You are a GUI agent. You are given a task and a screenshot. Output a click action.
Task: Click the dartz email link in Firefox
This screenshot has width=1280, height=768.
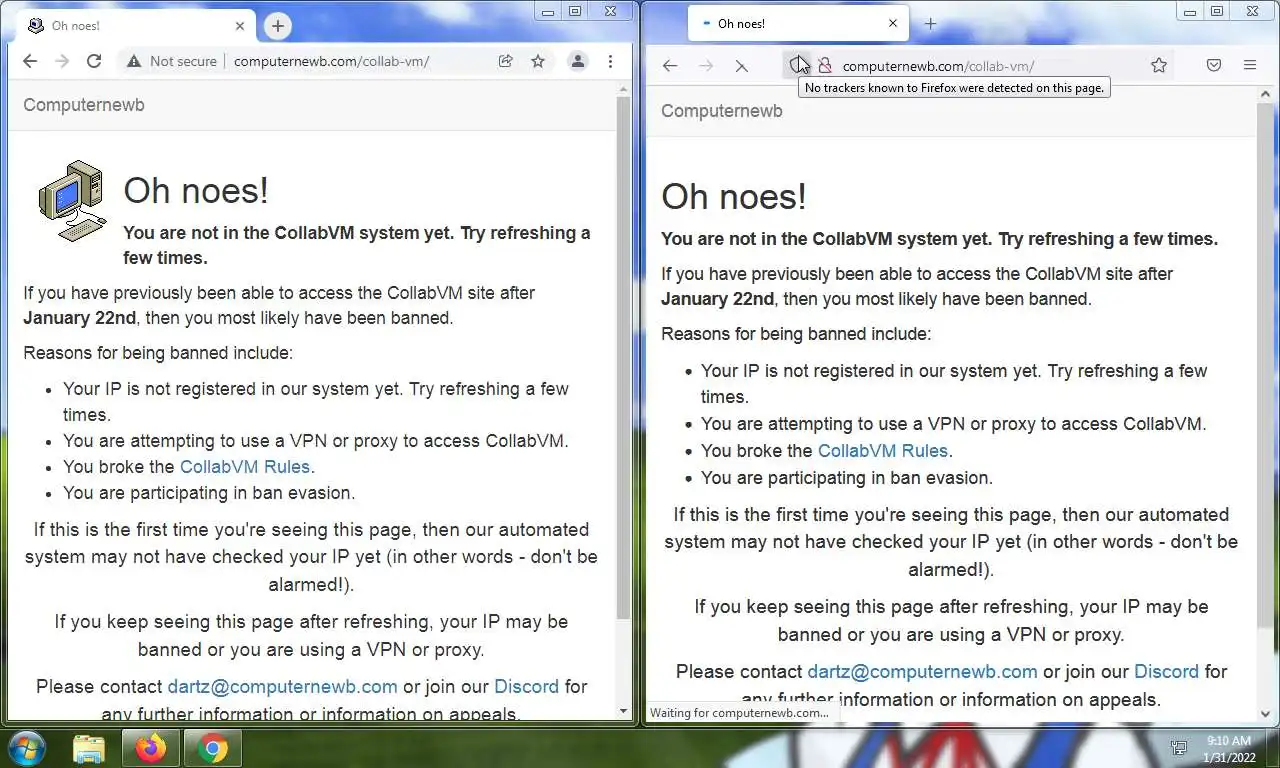point(922,672)
